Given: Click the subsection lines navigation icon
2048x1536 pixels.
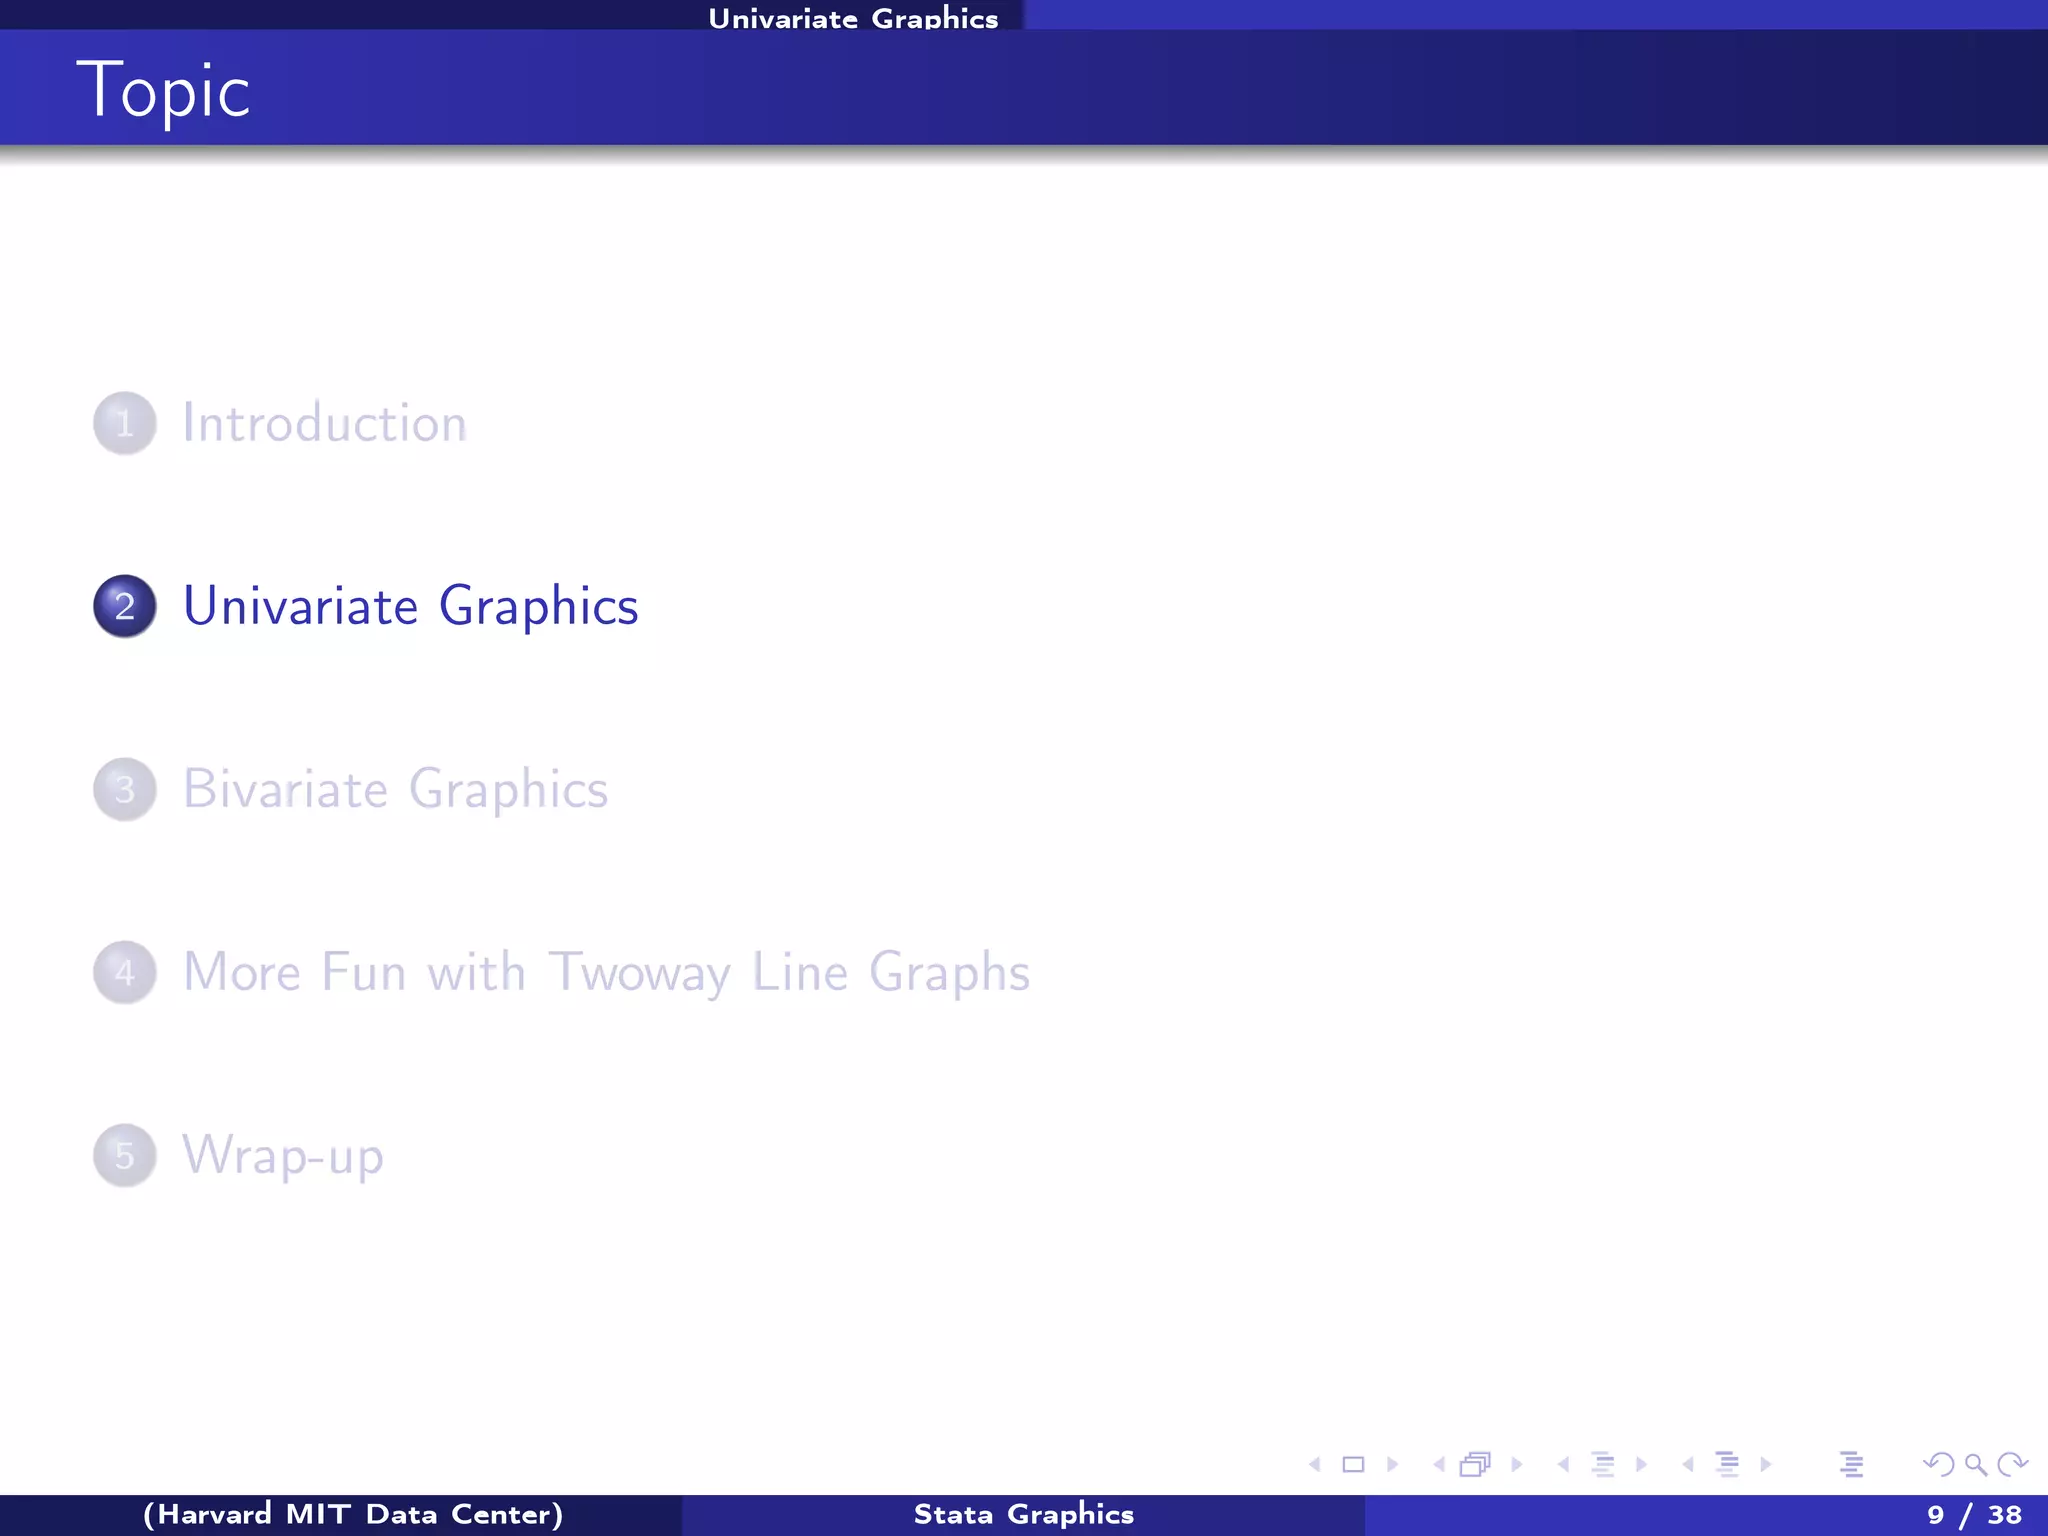Looking at the screenshot, I should point(1603,1465).
